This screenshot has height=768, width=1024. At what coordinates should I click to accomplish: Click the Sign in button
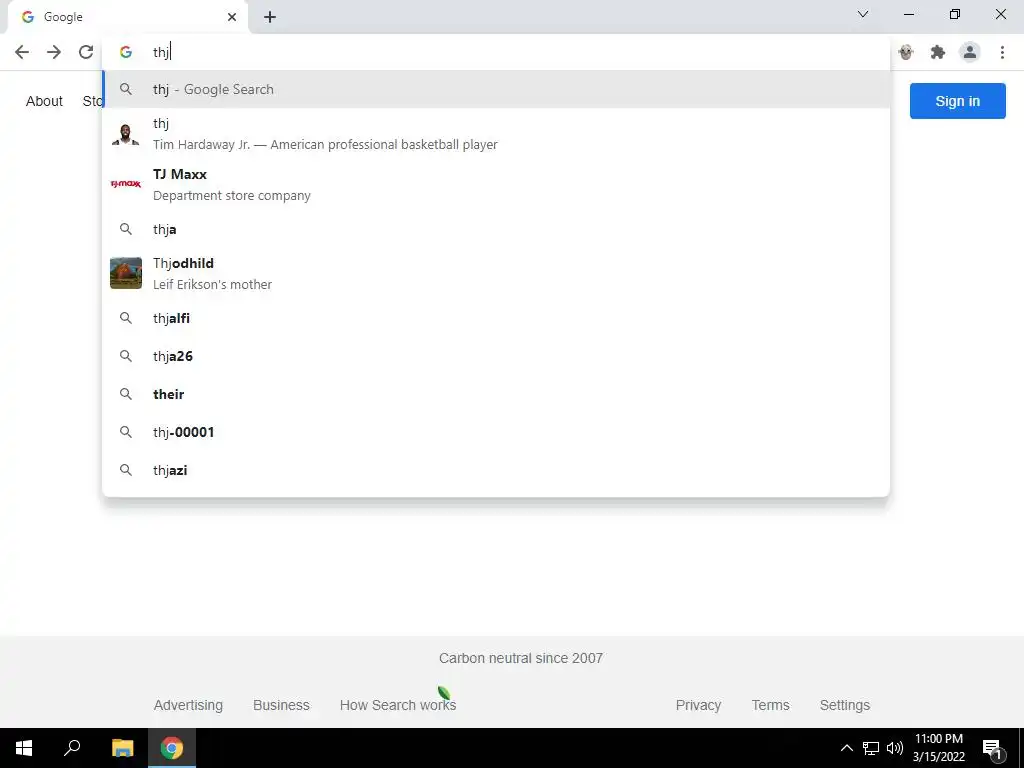tap(957, 101)
